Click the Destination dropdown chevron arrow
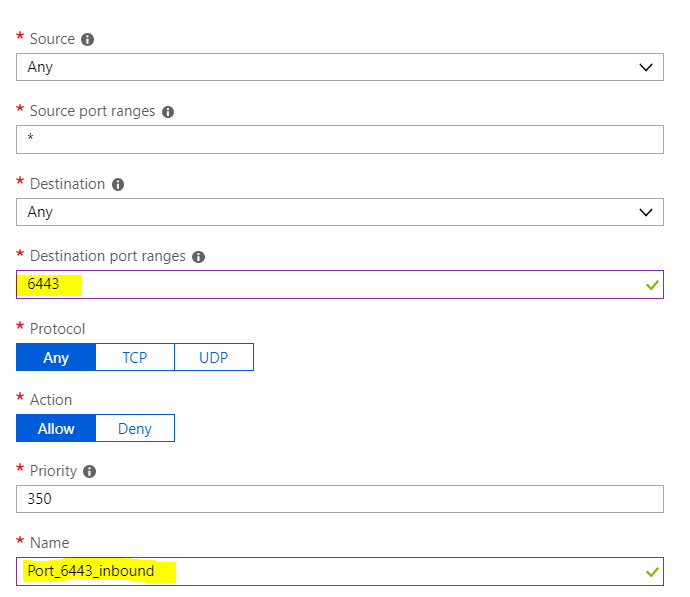Viewport: 690px width, 597px height. (x=646, y=212)
